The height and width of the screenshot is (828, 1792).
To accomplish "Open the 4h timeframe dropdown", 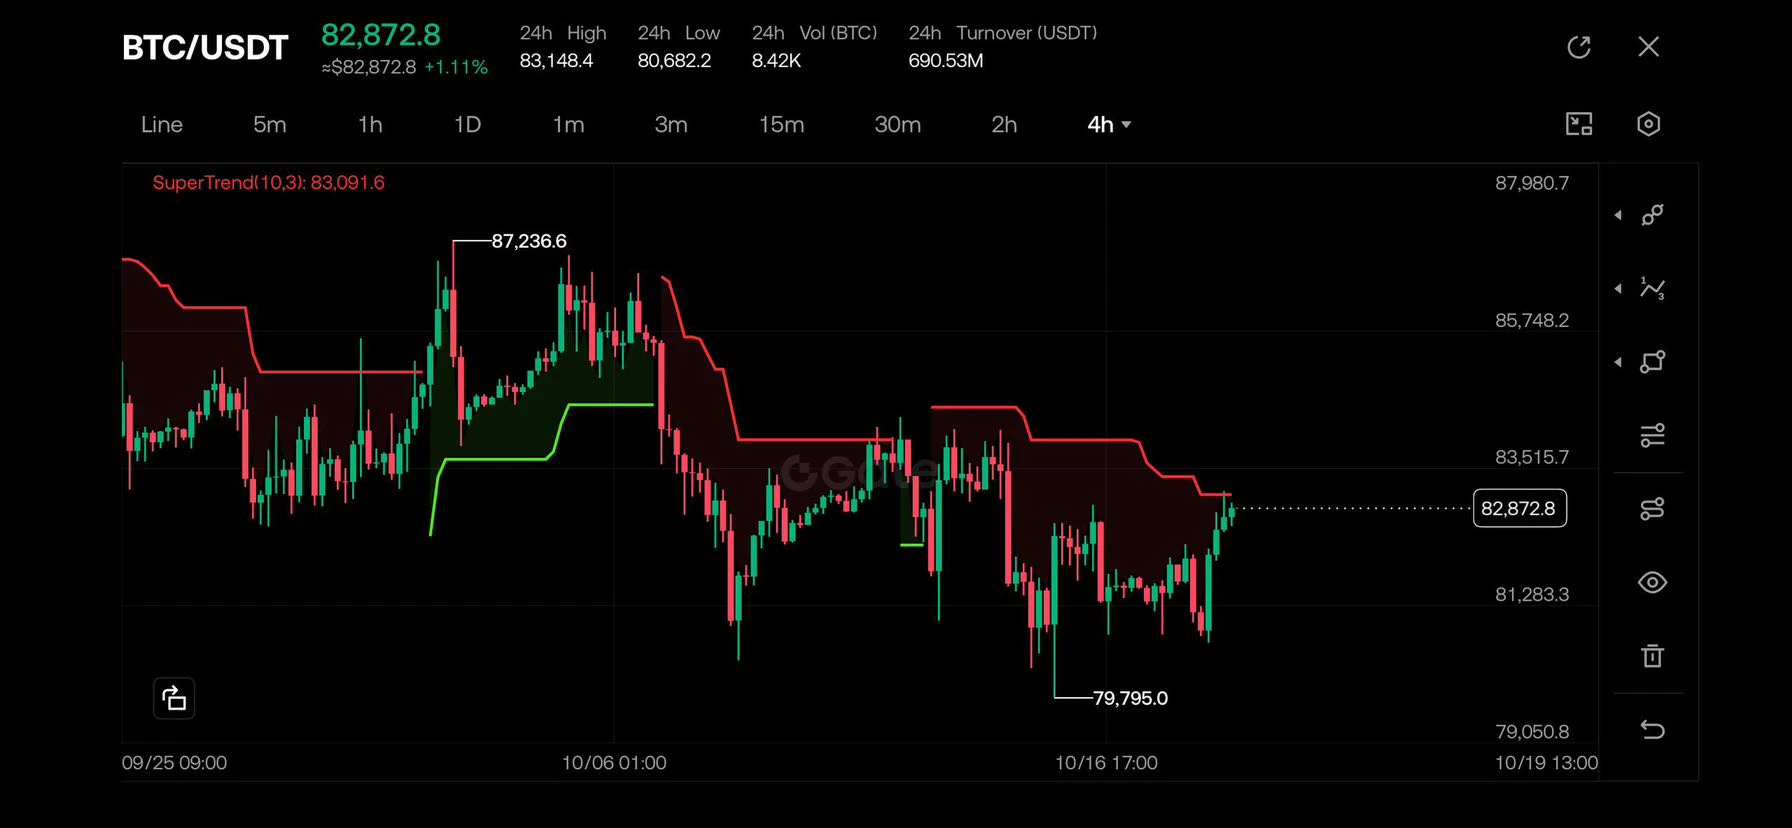I will click(1109, 124).
